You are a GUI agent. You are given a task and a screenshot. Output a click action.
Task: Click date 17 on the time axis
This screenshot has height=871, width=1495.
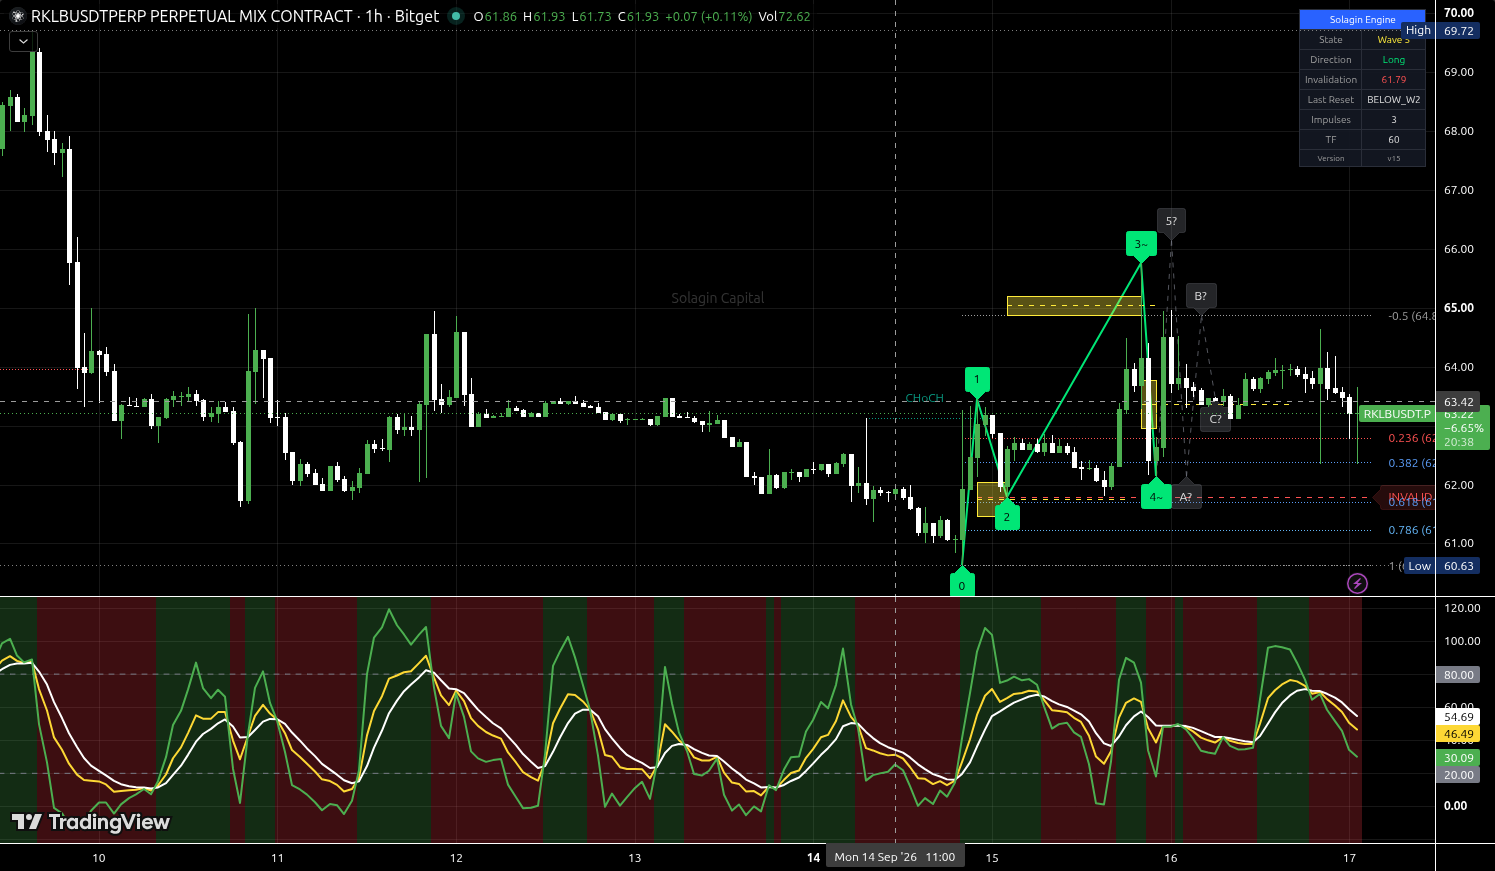coord(1350,857)
